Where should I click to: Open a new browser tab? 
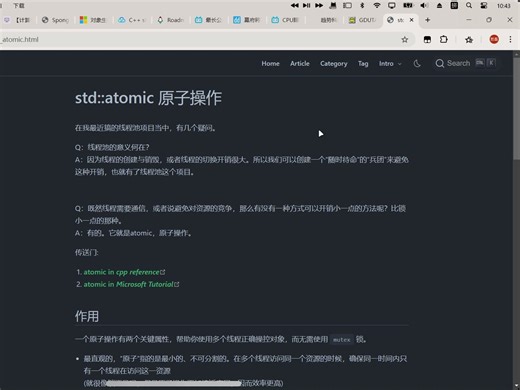pos(427,20)
